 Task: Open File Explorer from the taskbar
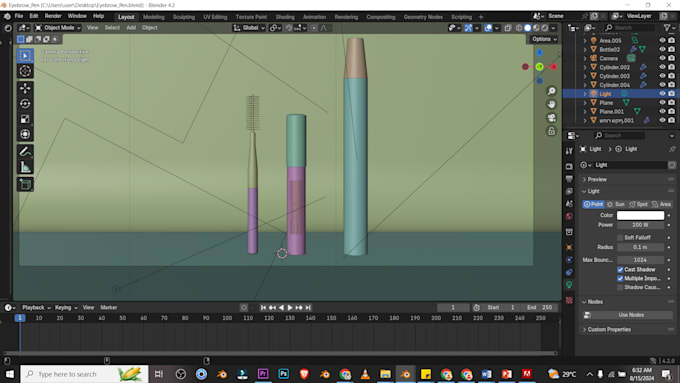coord(385,374)
